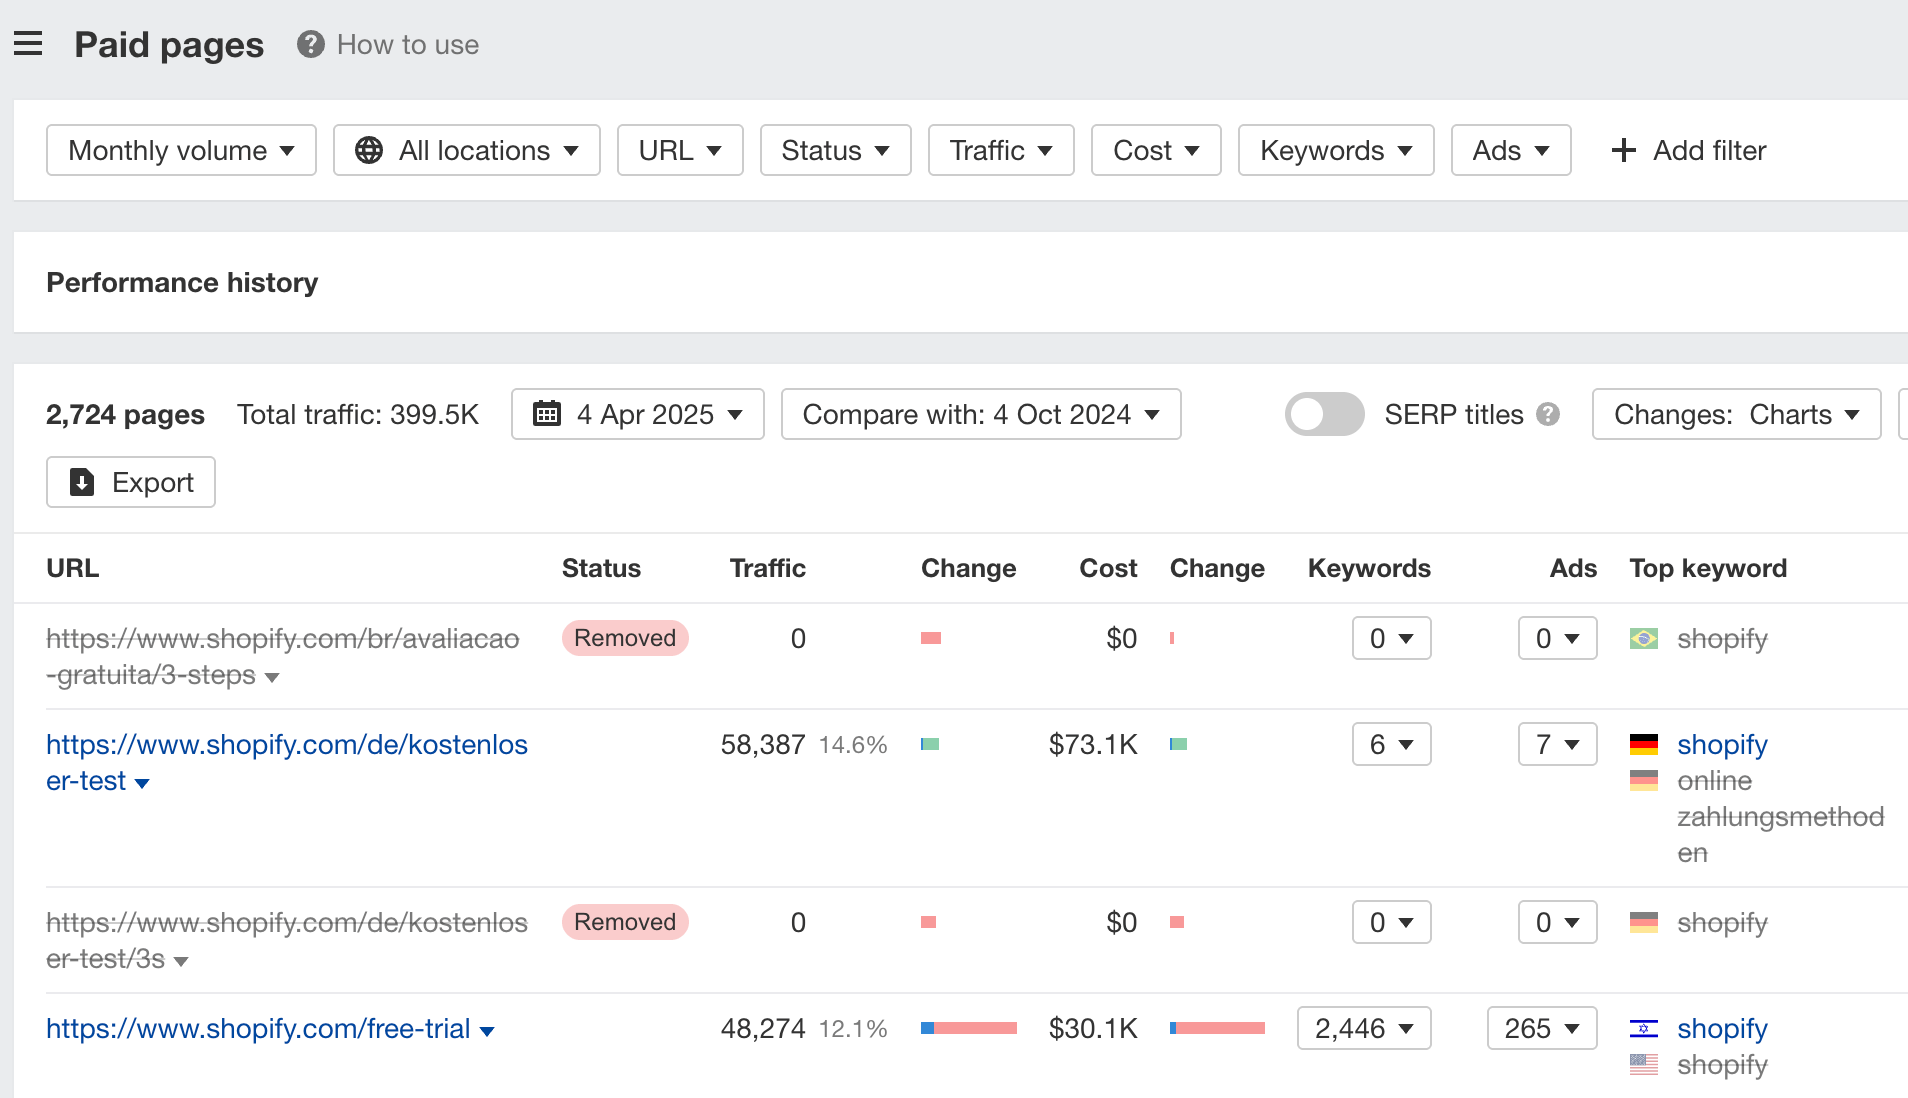Toggle the SERP titles switch on
Image resolution: width=1908 pixels, height=1098 pixels.
pos(1324,413)
